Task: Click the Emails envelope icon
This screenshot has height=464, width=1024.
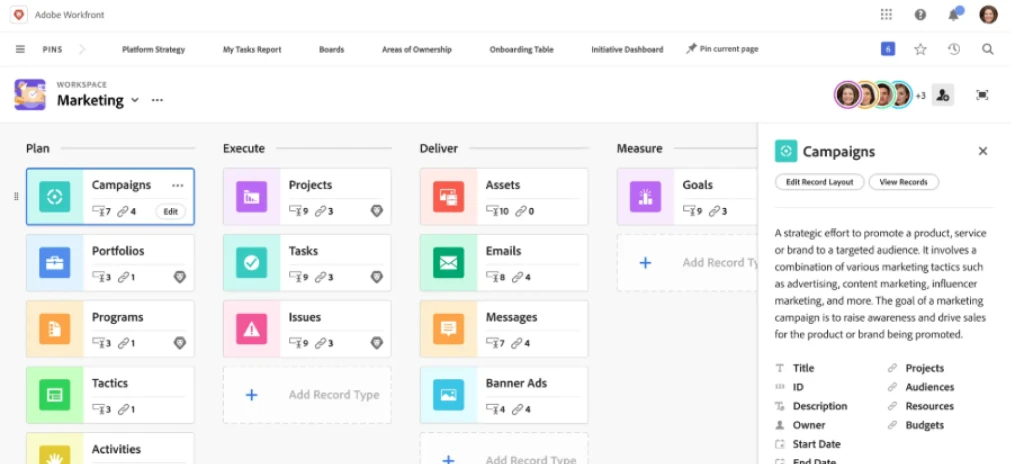Action: coord(449,263)
